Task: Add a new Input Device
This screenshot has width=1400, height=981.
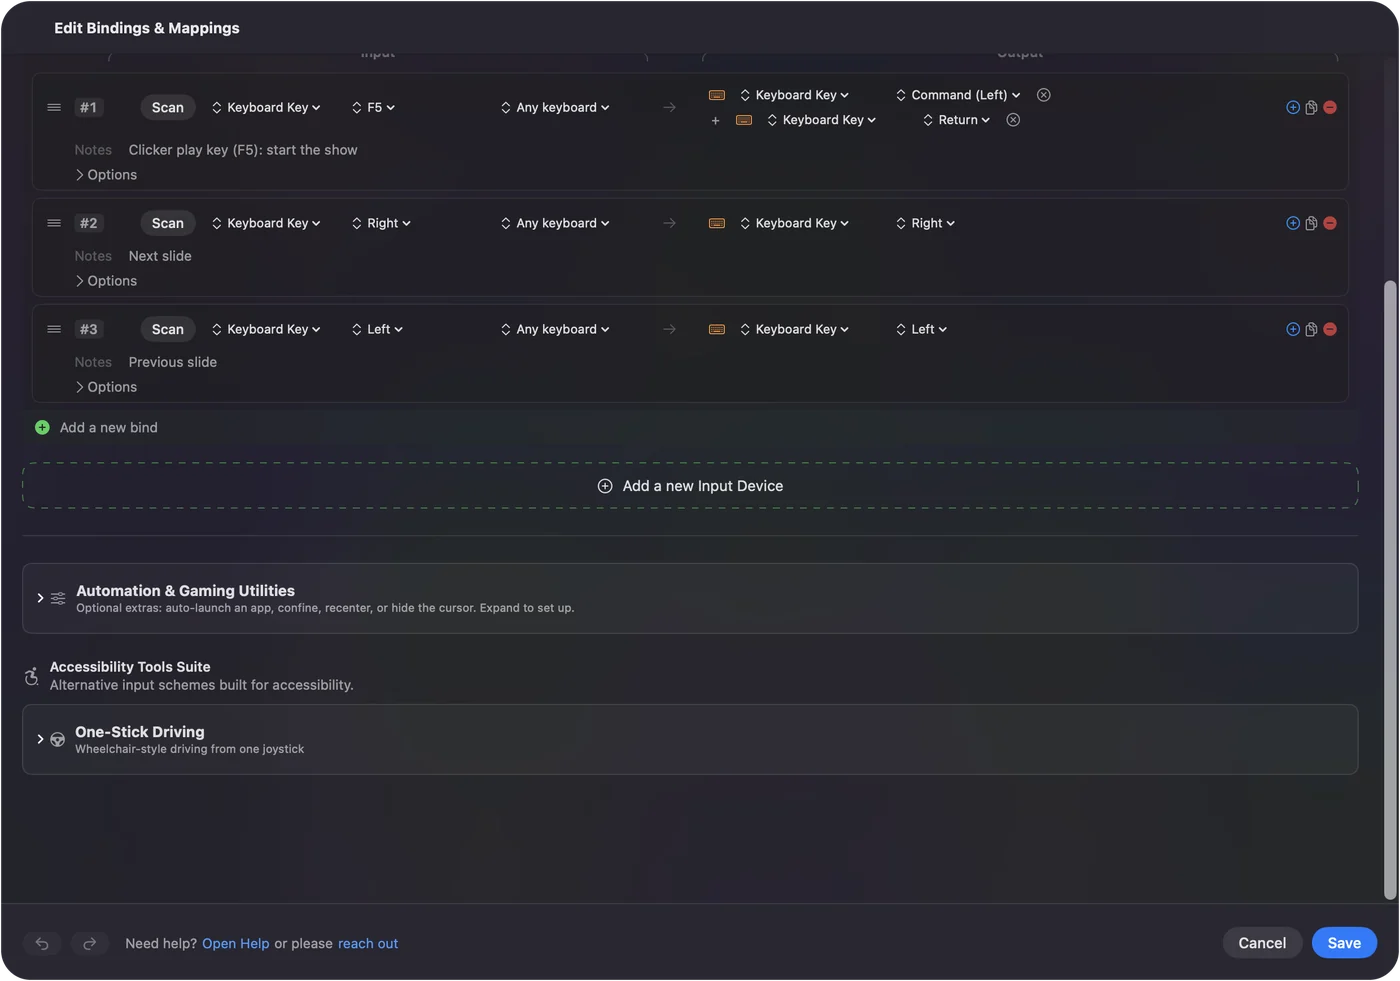Action: pos(690,486)
